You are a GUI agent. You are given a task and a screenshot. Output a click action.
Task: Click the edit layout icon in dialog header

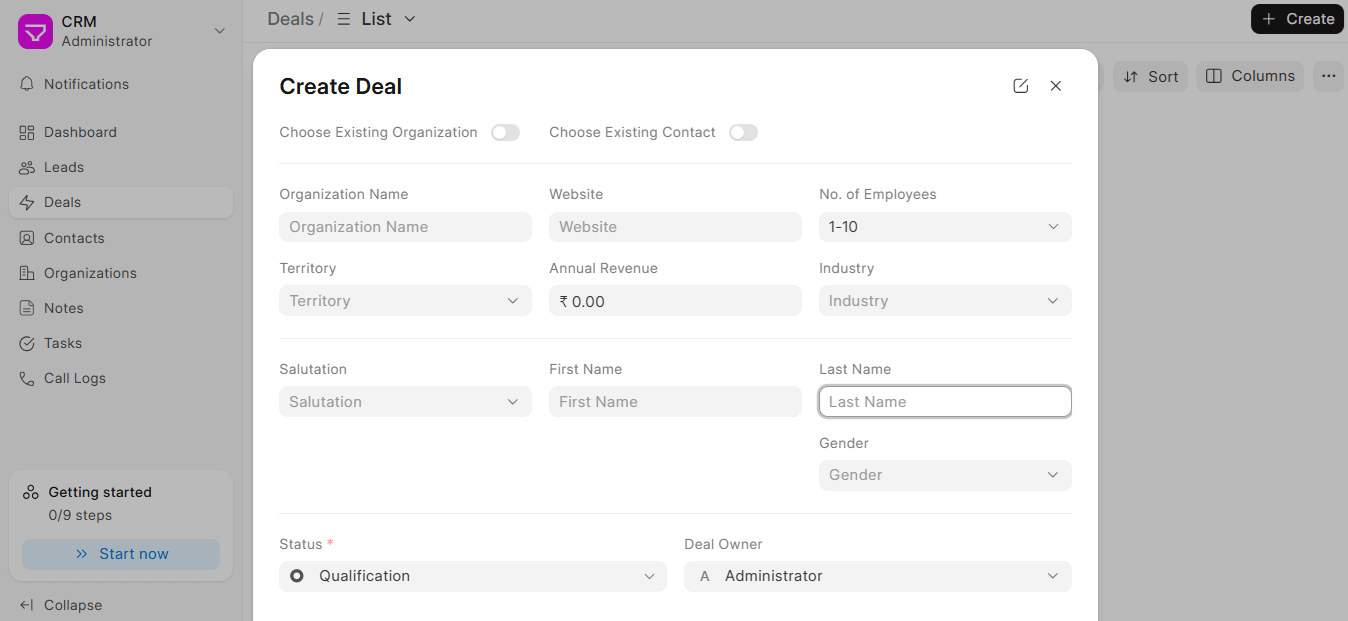[1020, 86]
